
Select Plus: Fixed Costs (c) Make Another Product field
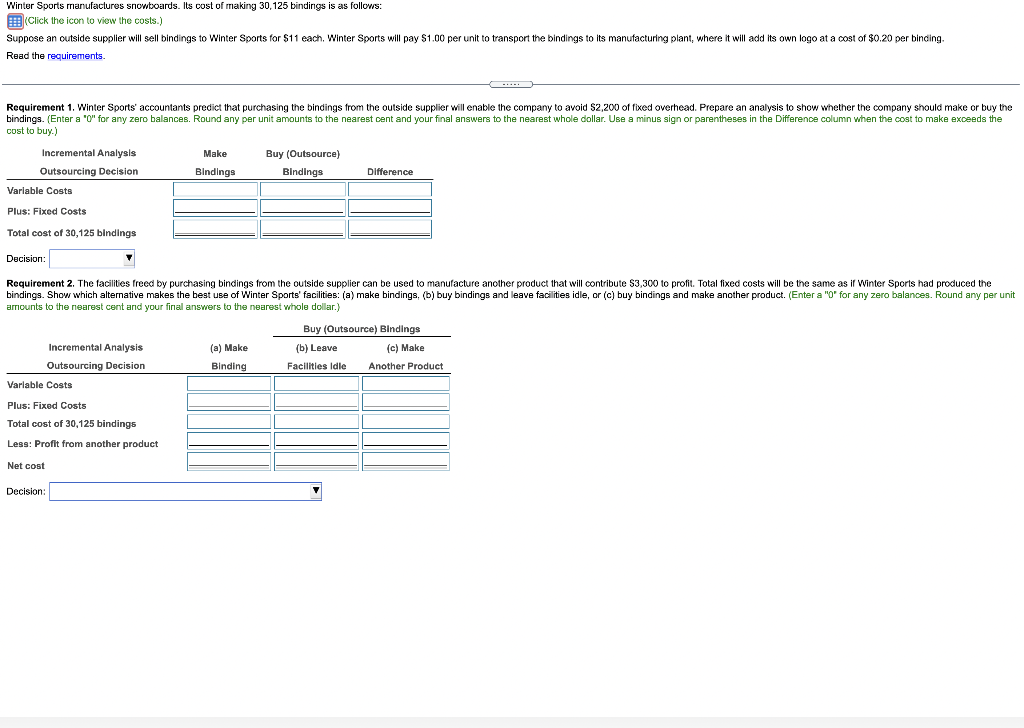click(x=406, y=402)
